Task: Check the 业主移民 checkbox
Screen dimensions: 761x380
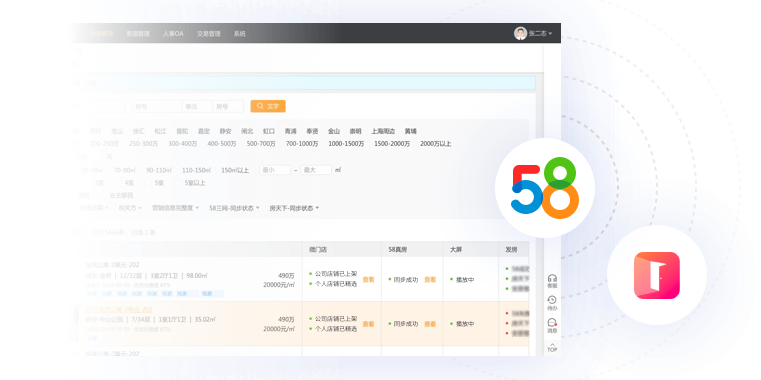Action: tap(103, 195)
